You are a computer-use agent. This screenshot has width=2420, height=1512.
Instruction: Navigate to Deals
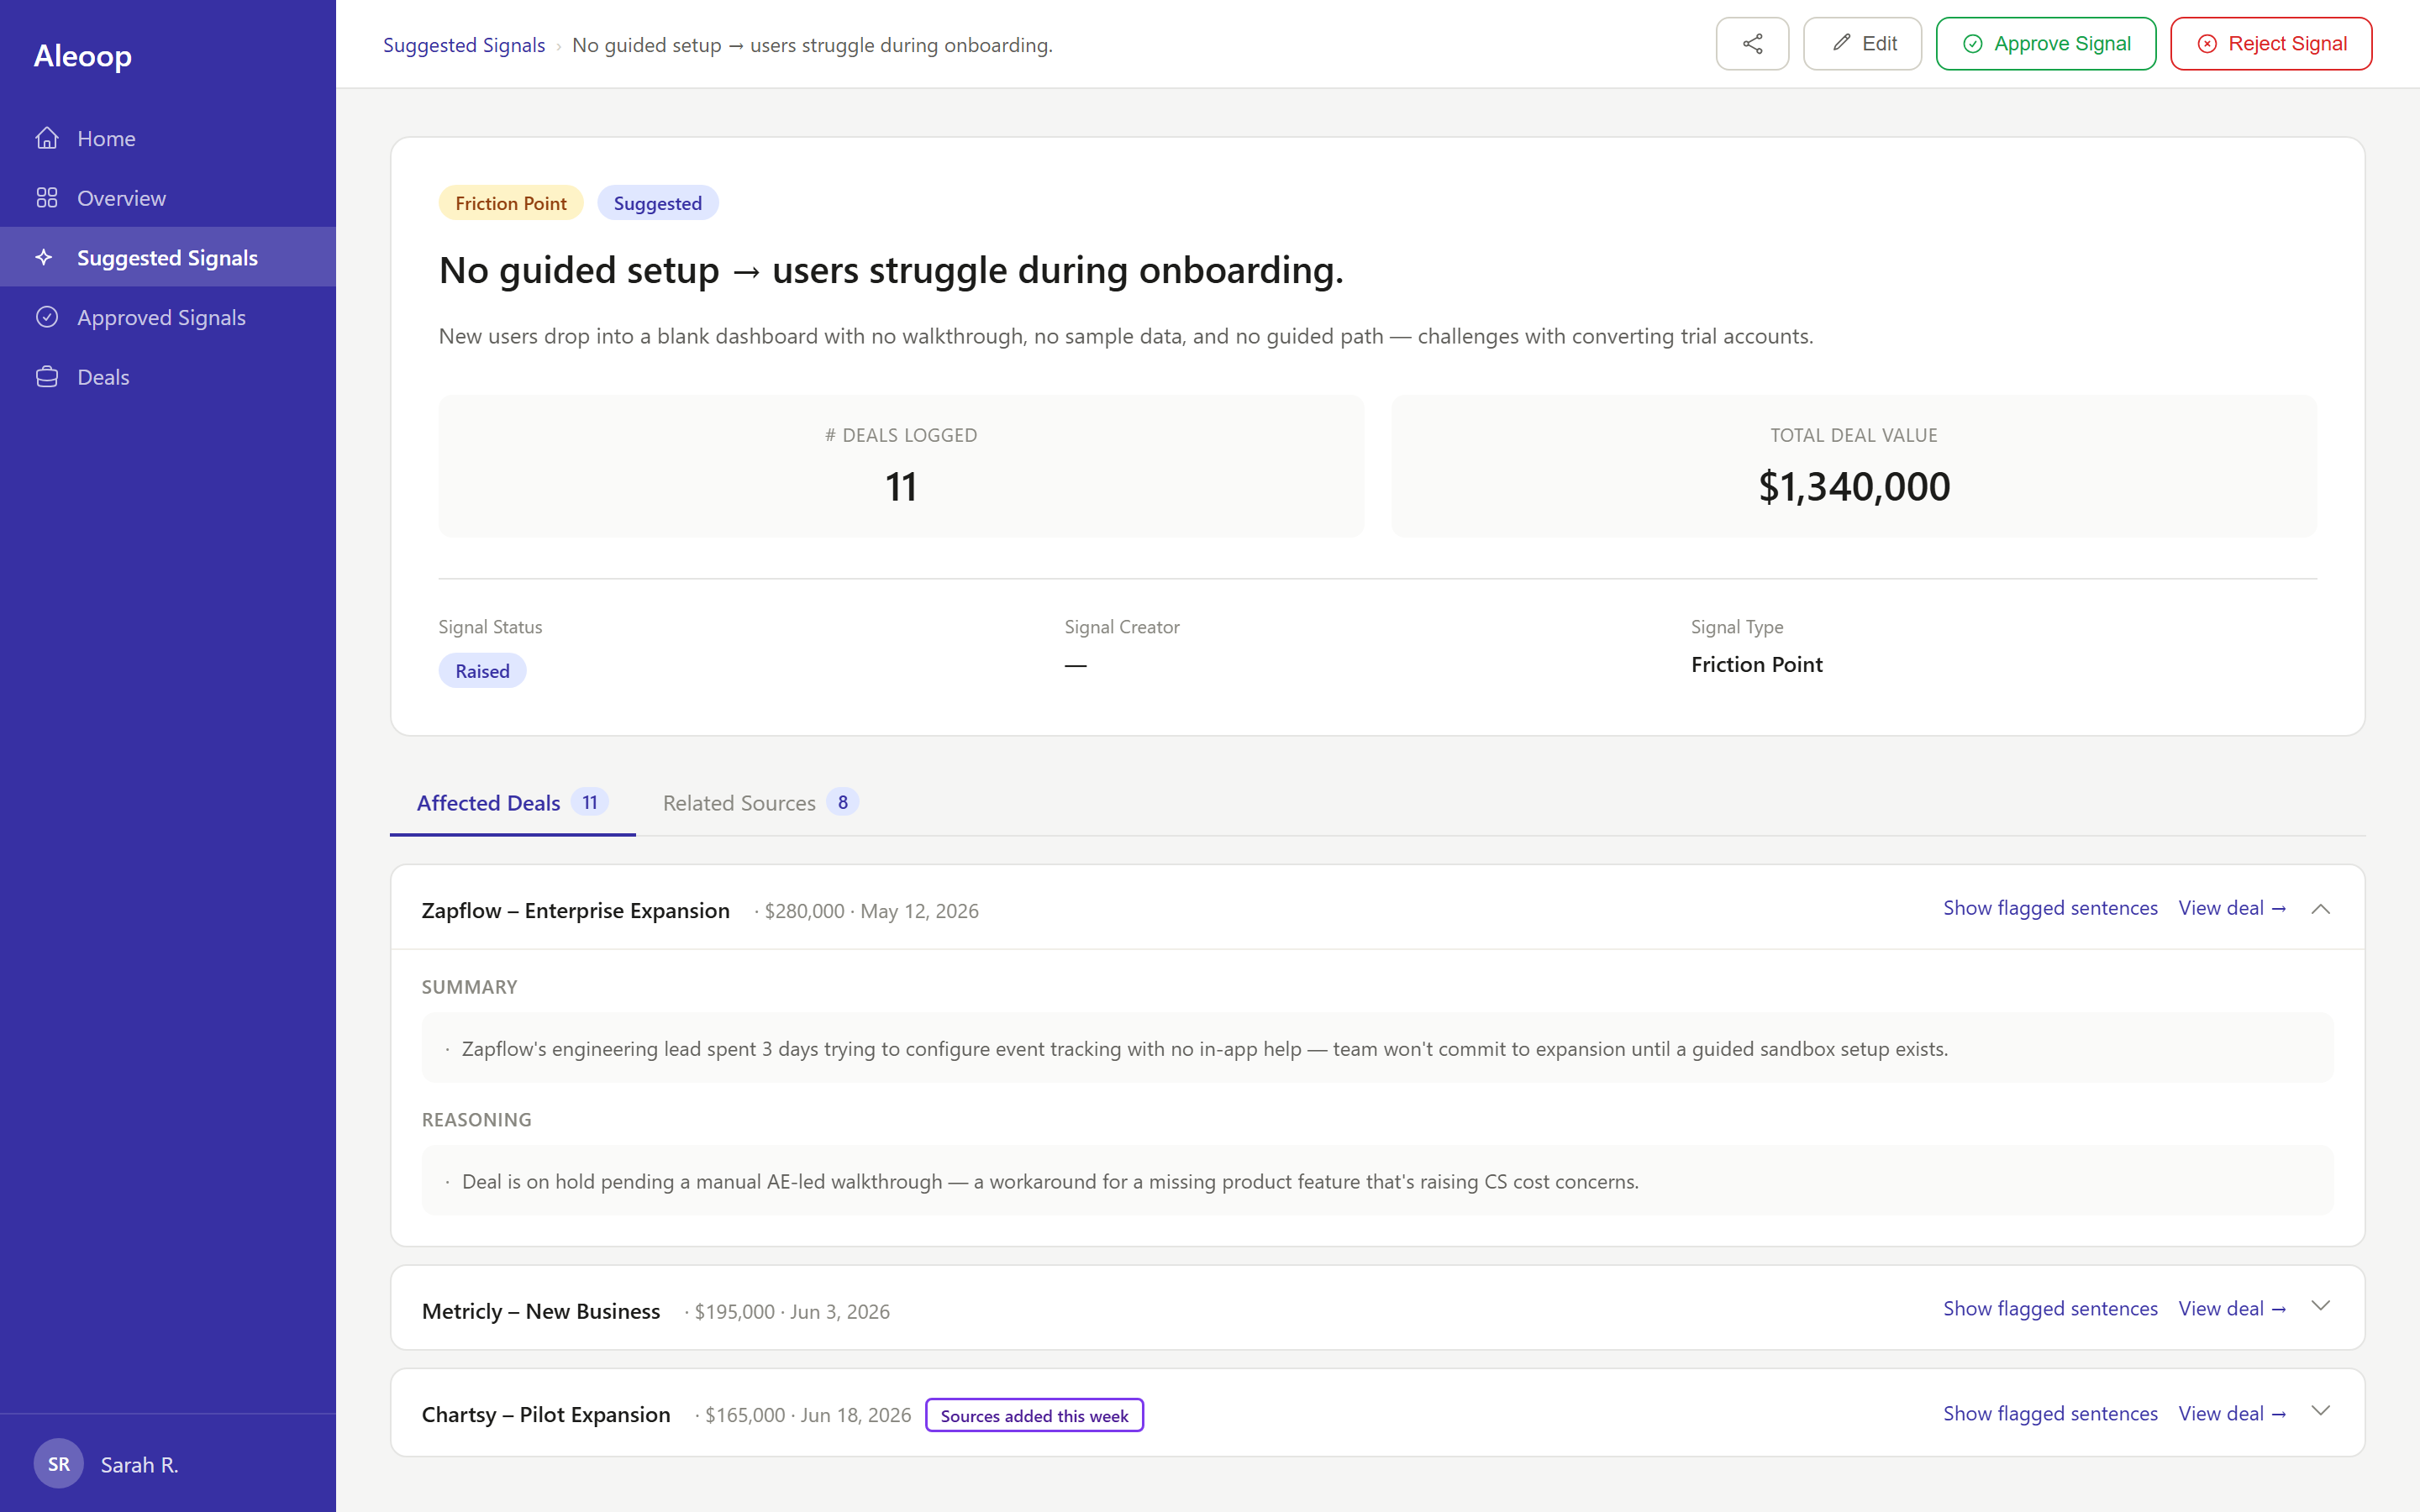point(168,377)
